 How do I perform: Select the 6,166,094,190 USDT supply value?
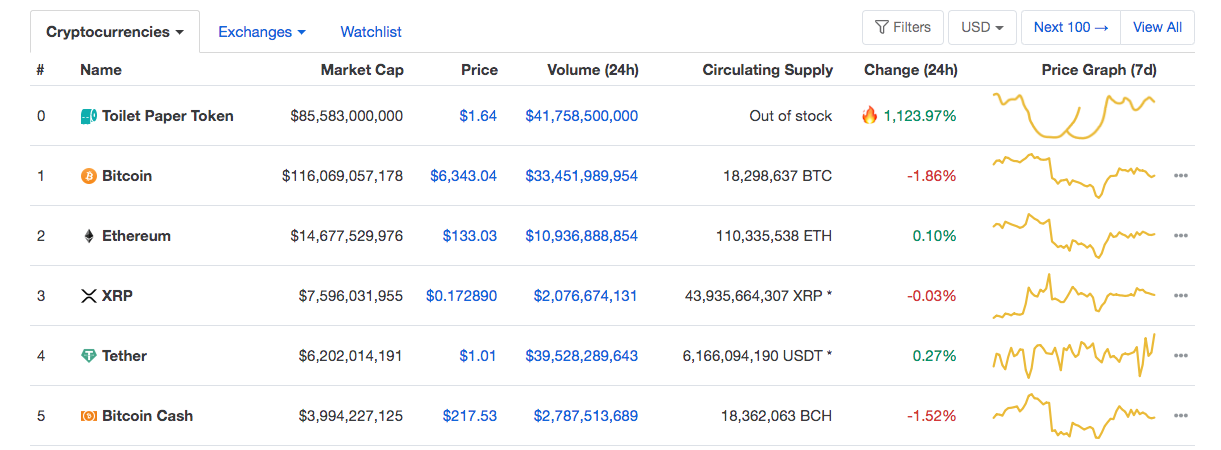757,356
